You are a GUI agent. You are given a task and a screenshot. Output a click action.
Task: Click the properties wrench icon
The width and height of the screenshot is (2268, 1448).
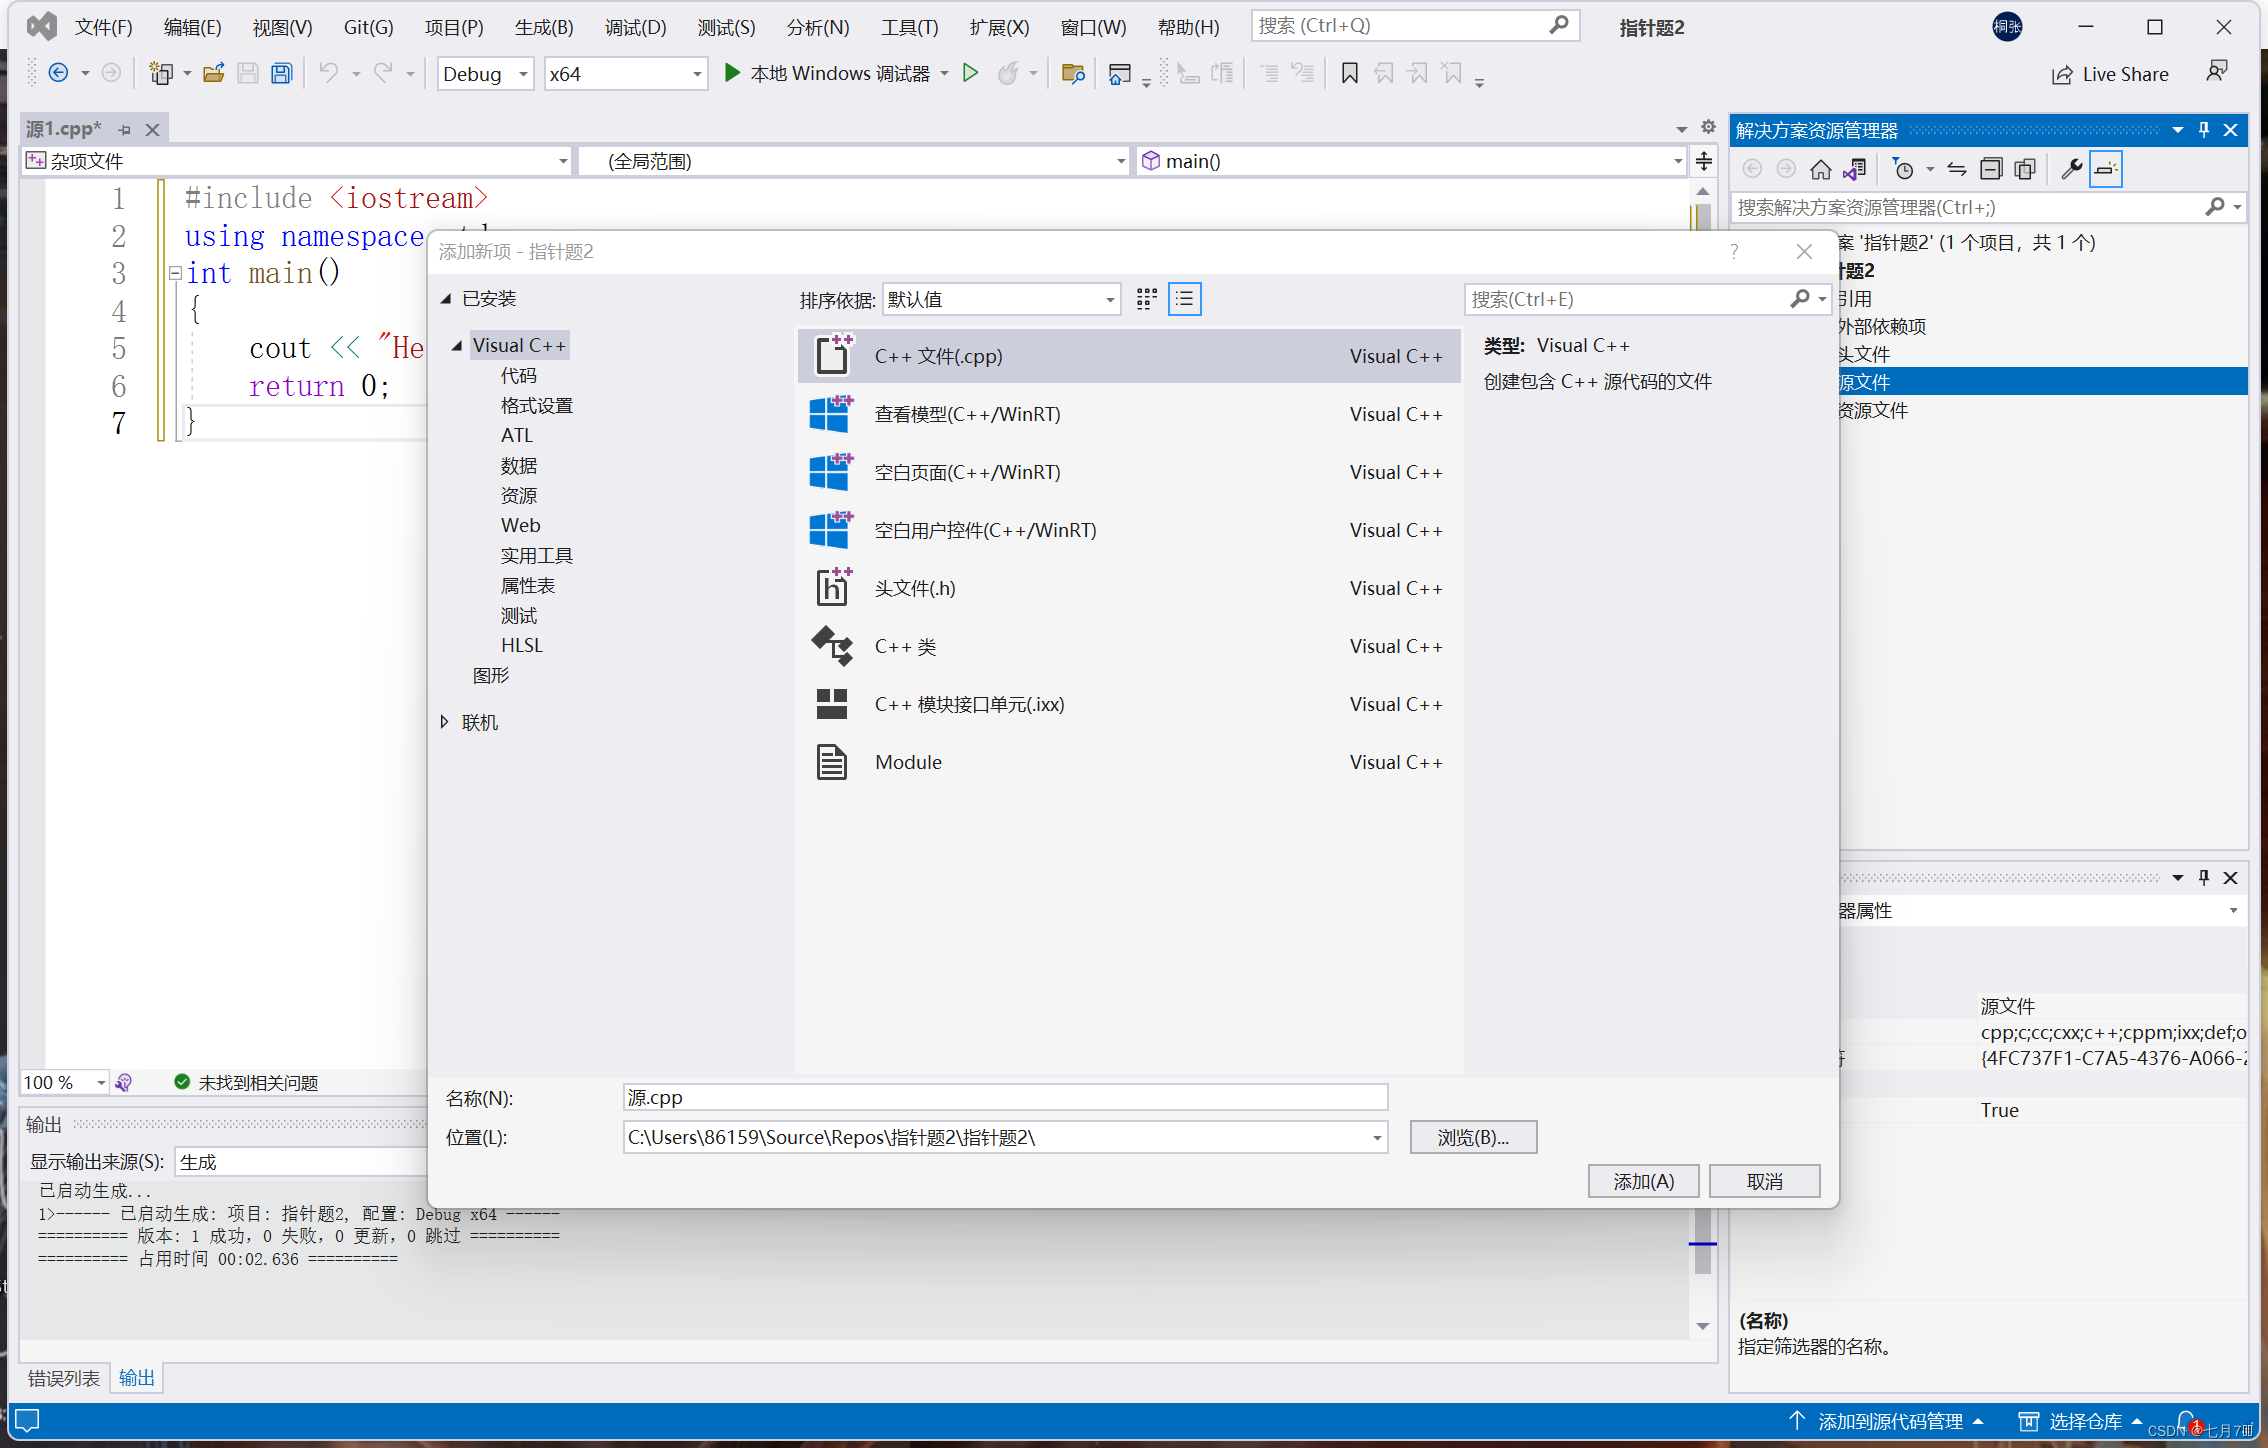point(2071,169)
